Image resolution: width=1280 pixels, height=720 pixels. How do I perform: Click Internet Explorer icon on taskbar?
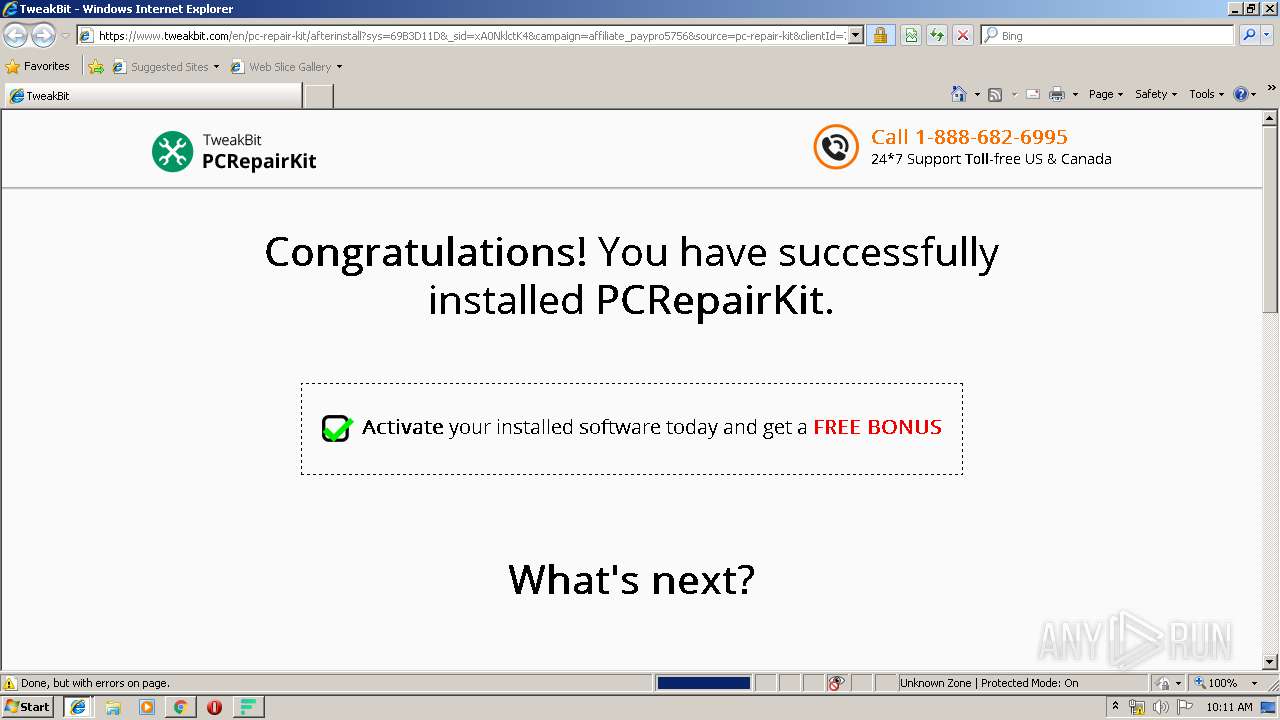click(x=78, y=707)
